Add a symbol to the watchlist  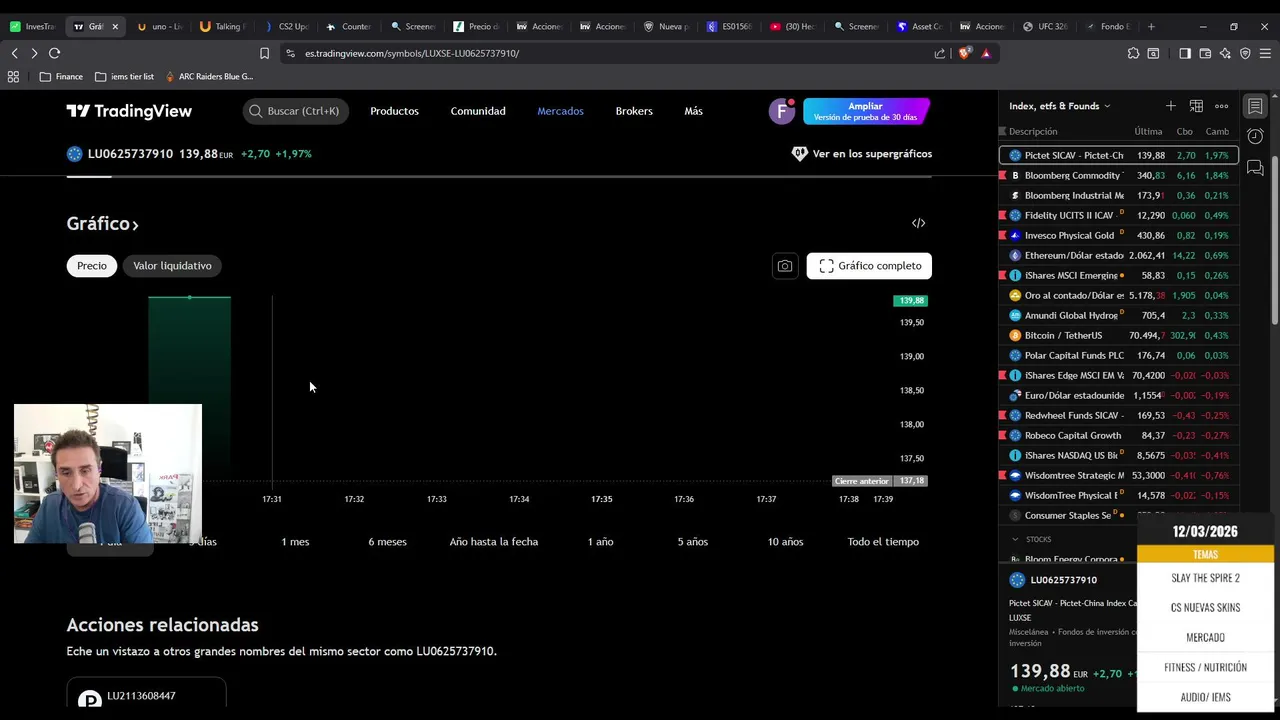click(x=1170, y=106)
